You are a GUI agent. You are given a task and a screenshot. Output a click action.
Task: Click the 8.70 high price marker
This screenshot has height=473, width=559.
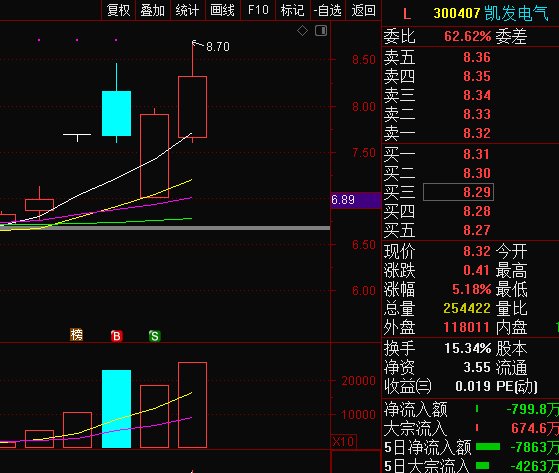click(218, 47)
